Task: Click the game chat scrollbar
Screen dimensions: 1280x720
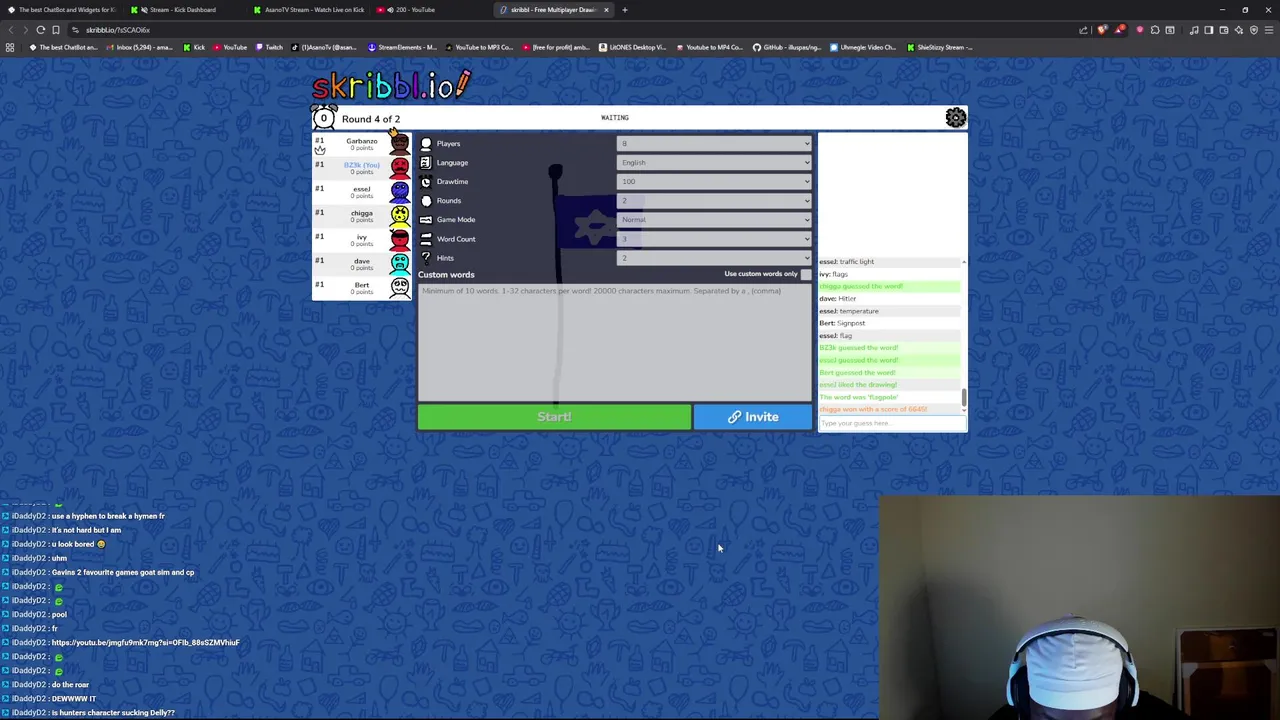Action: point(964,398)
